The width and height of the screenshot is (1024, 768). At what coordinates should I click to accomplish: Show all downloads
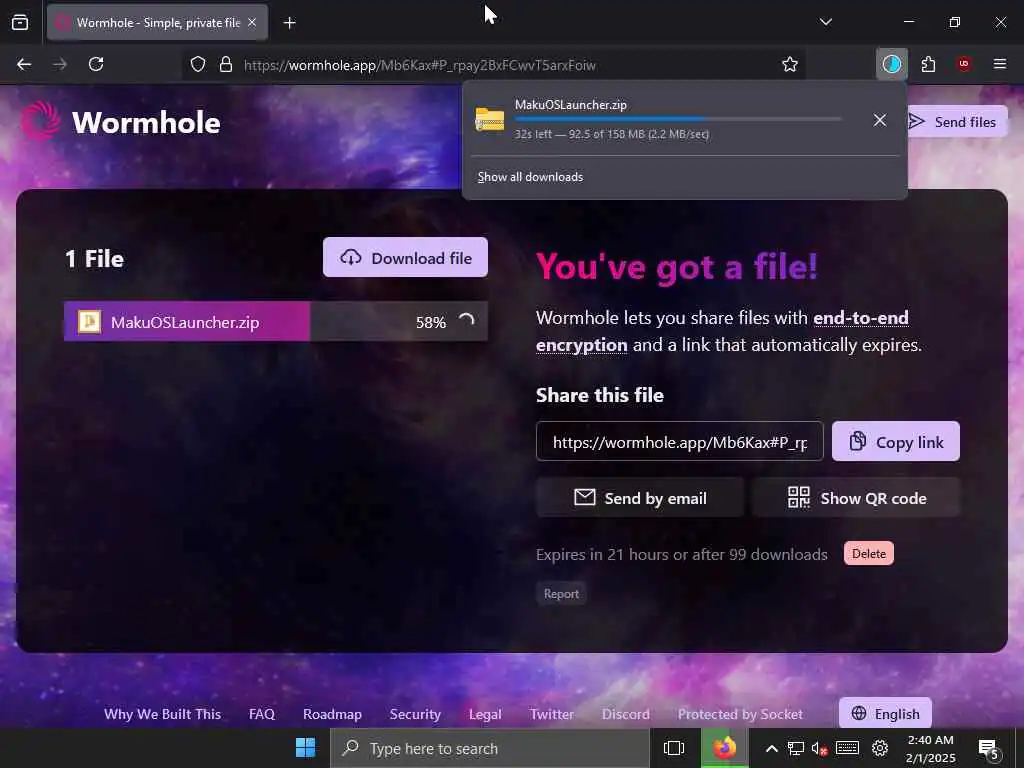pos(530,177)
